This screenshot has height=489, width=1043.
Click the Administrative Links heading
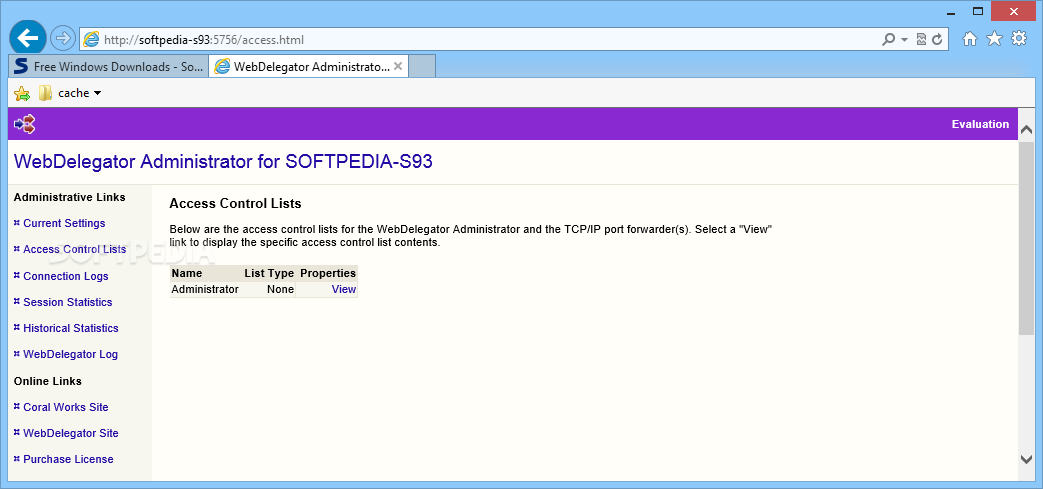(70, 198)
